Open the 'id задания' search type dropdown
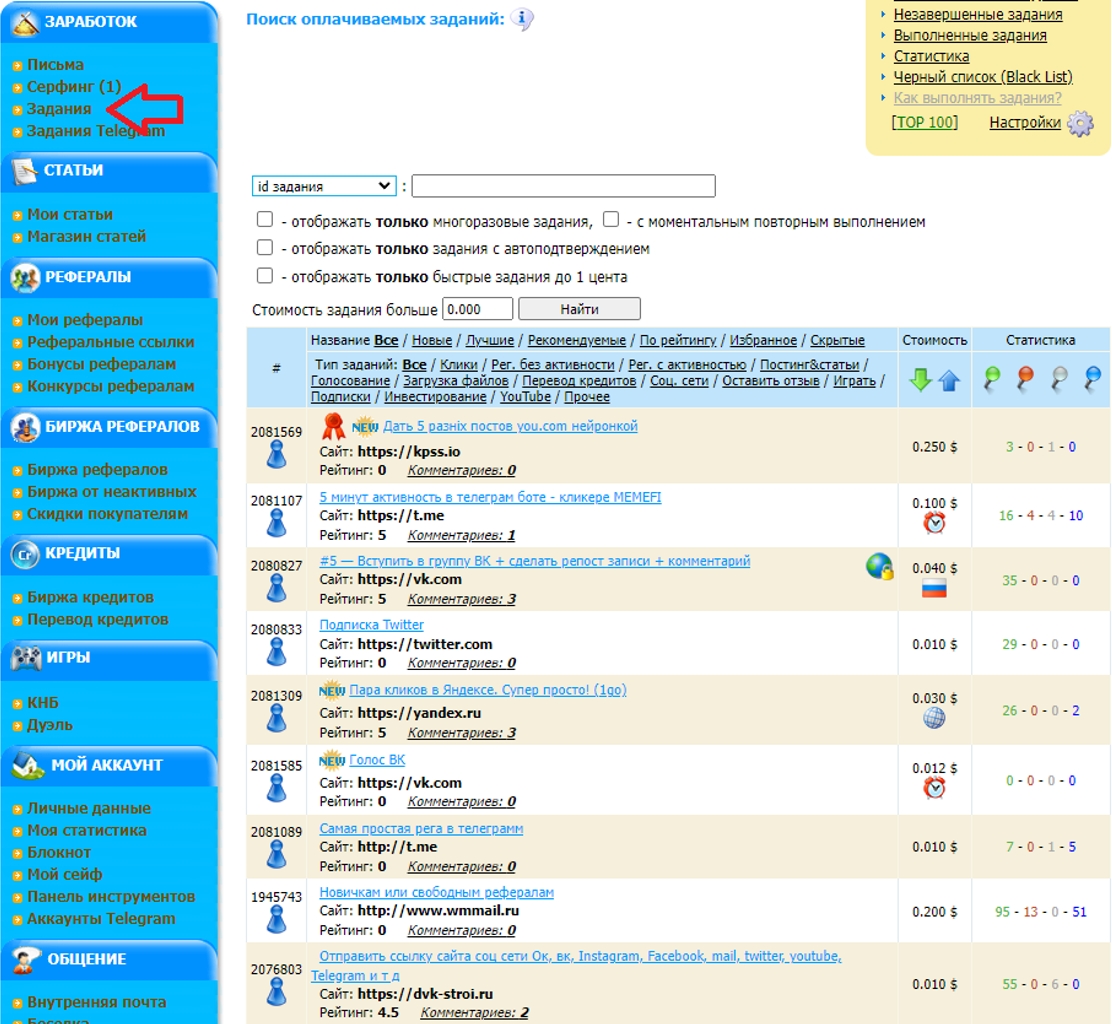The height and width of the screenshot is (1024, 1112). tap(324, 186)
